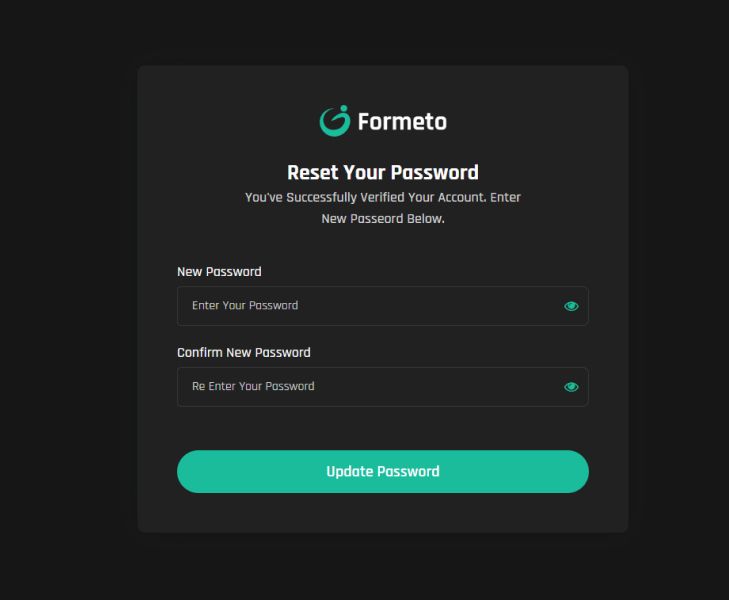Click the small dot atop the Formeto logo
This screenshot has width=729, height=600.
point(344,109)
